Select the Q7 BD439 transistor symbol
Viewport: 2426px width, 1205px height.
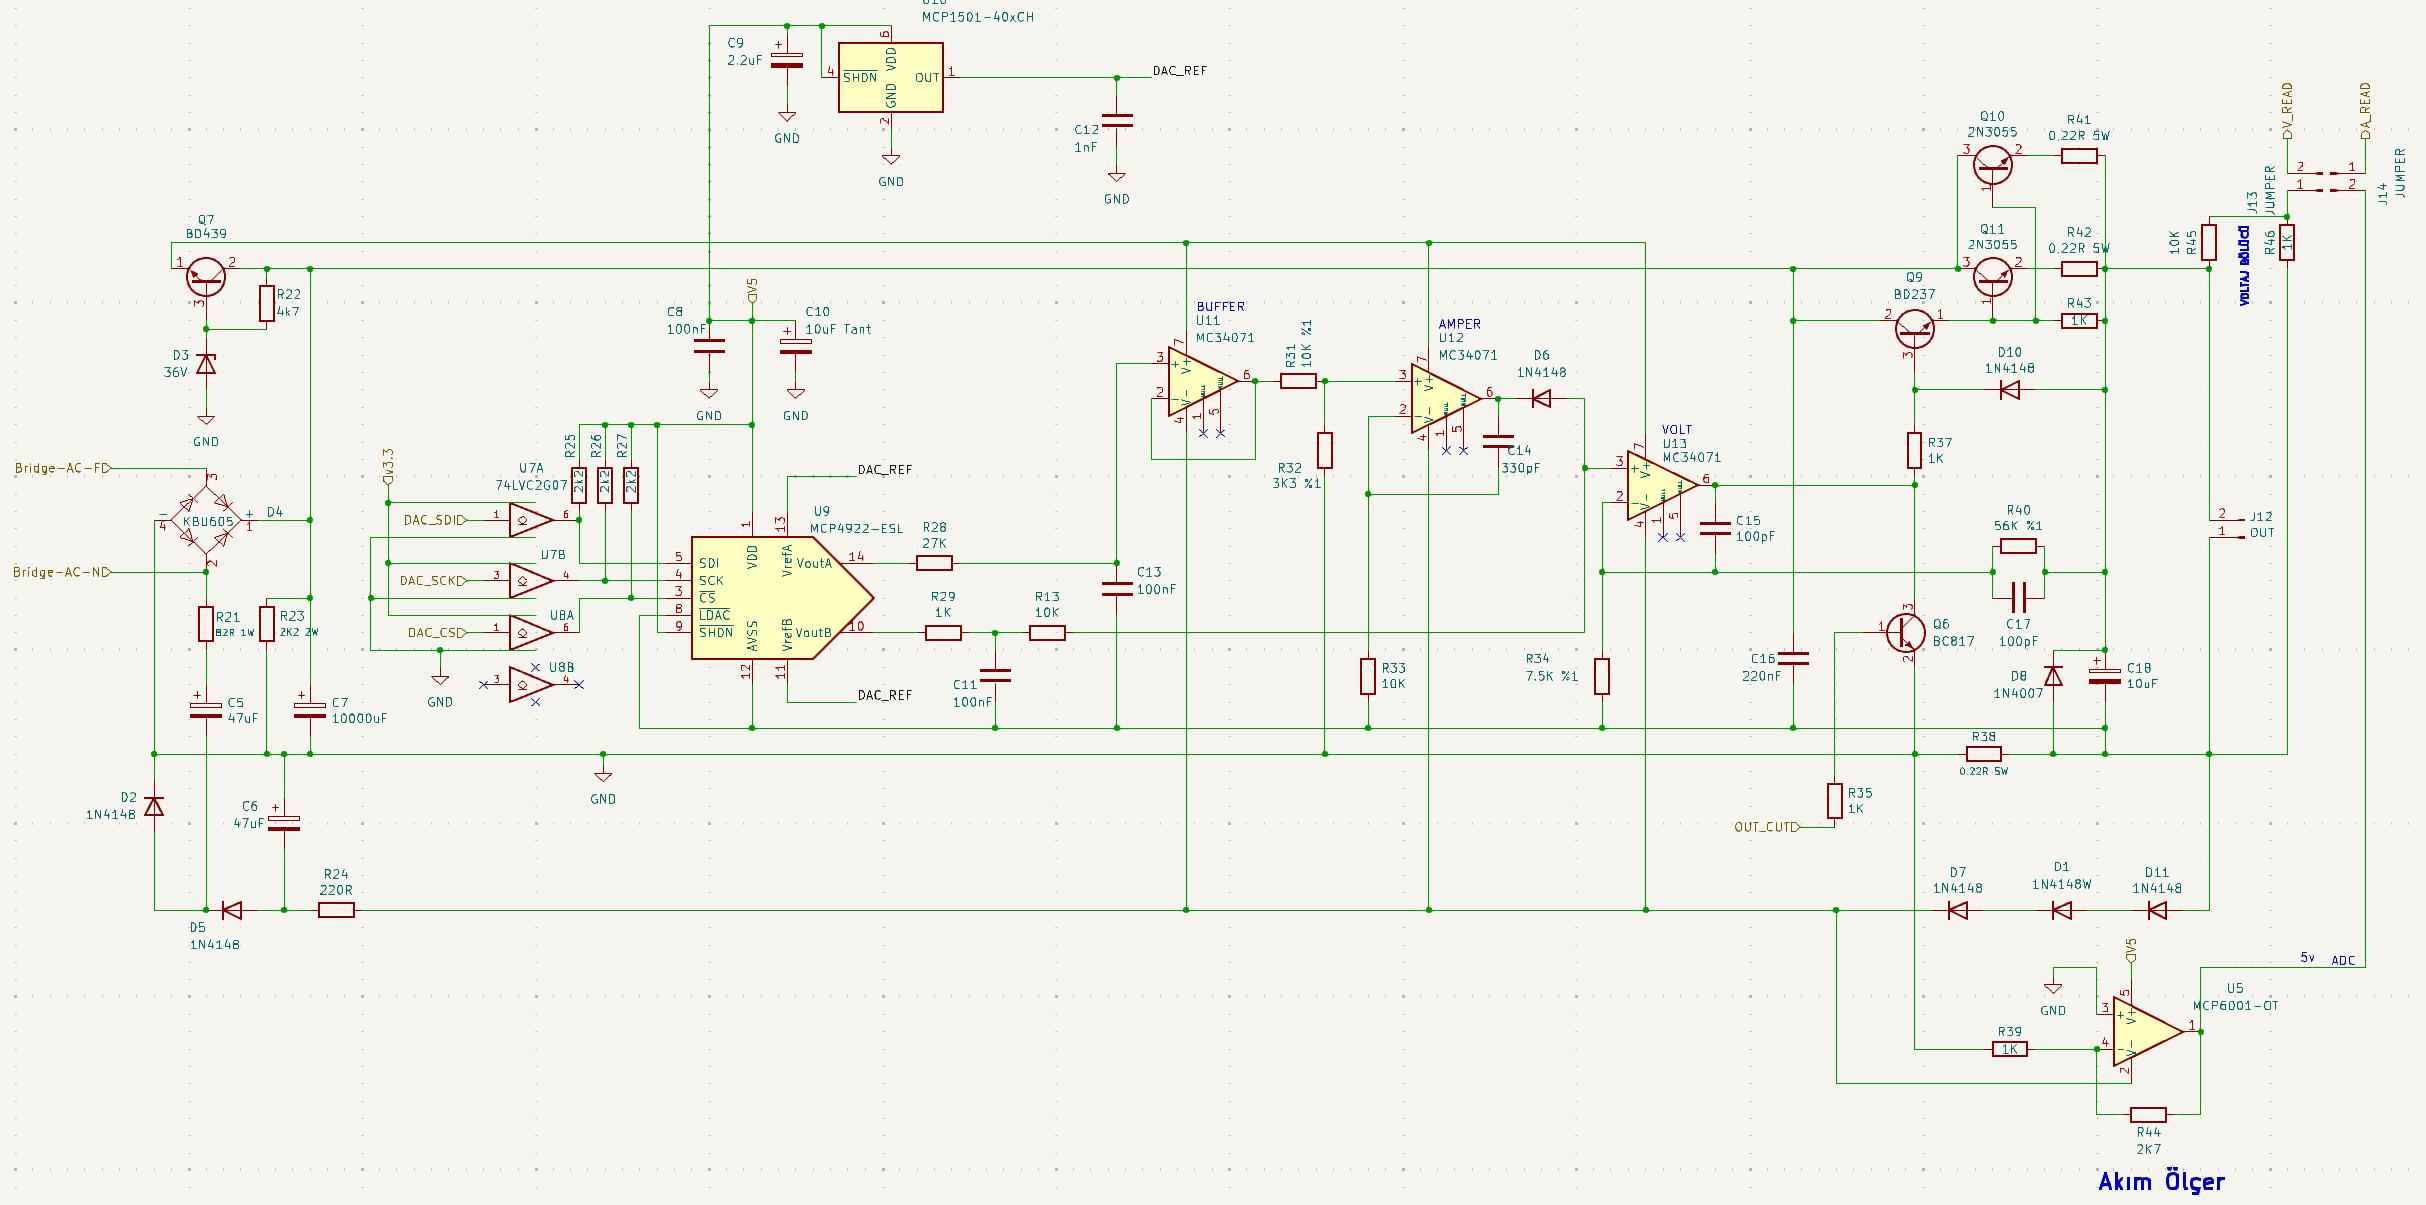pos(206,277)
